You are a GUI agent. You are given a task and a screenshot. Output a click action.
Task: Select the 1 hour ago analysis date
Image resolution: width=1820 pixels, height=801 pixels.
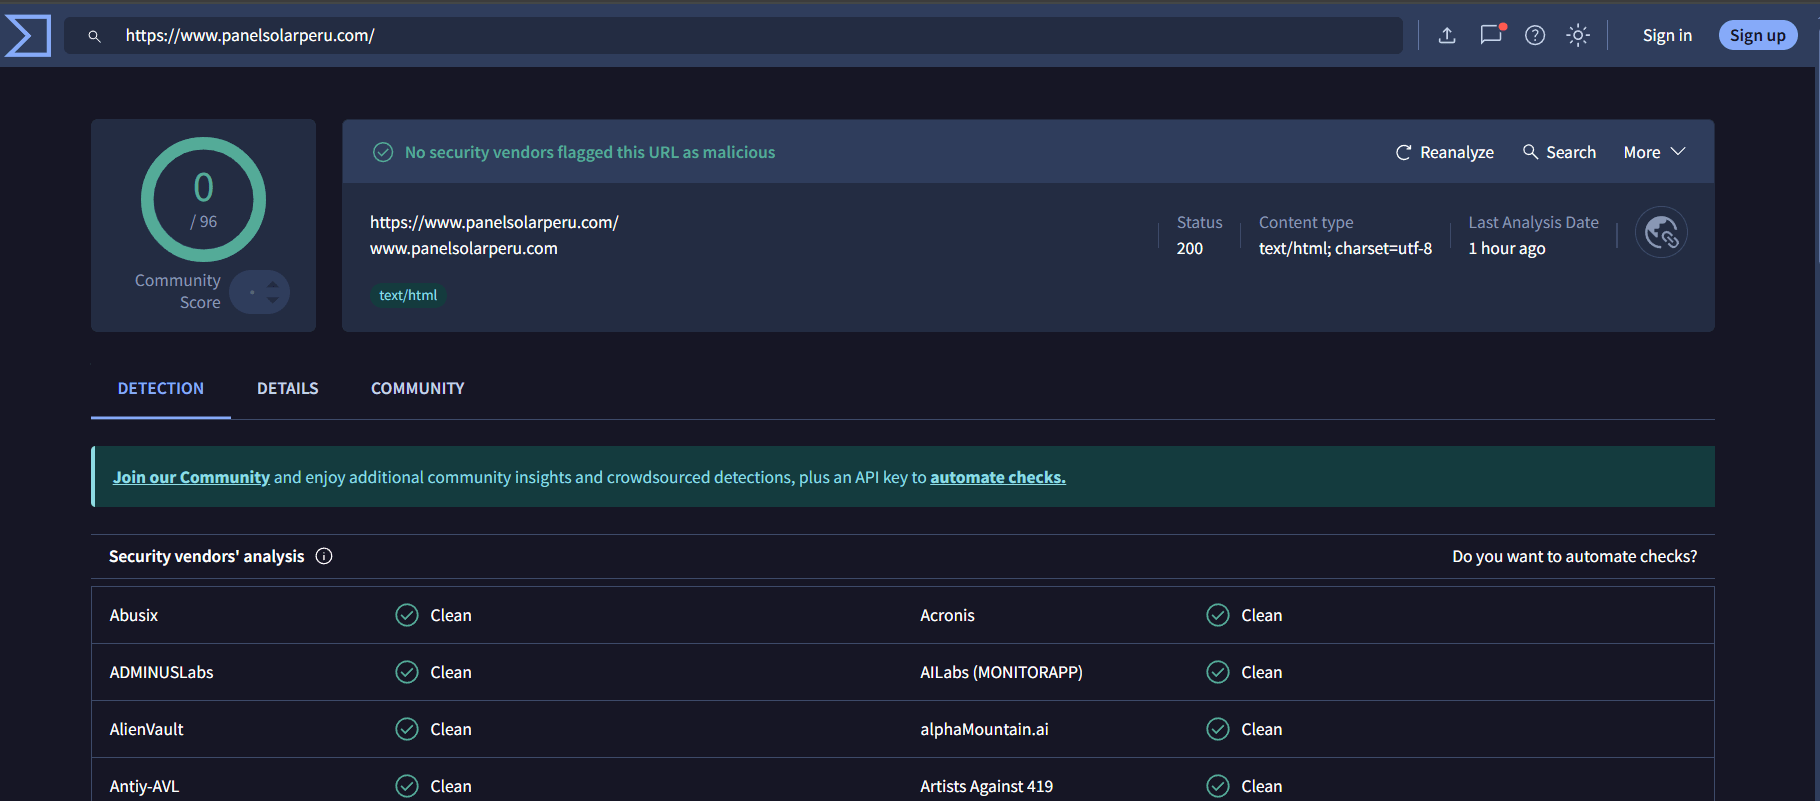tap(1507, 248)
